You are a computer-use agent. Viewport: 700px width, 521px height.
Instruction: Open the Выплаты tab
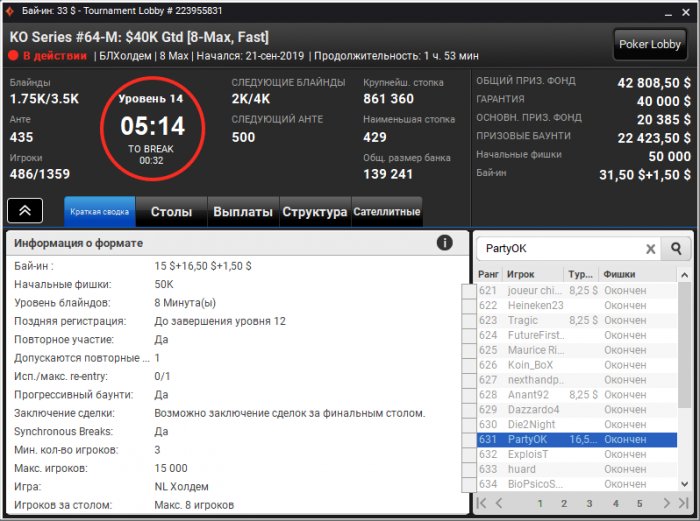[243, 212]
